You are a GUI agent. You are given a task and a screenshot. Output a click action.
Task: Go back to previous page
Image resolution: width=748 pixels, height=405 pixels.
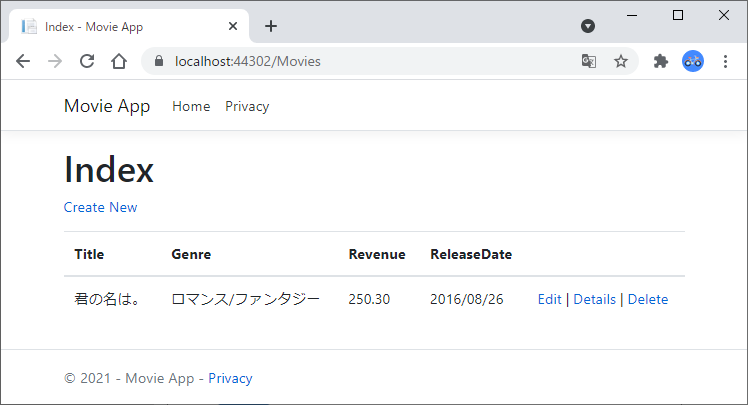pyautogui.click(x=23, y=61)
